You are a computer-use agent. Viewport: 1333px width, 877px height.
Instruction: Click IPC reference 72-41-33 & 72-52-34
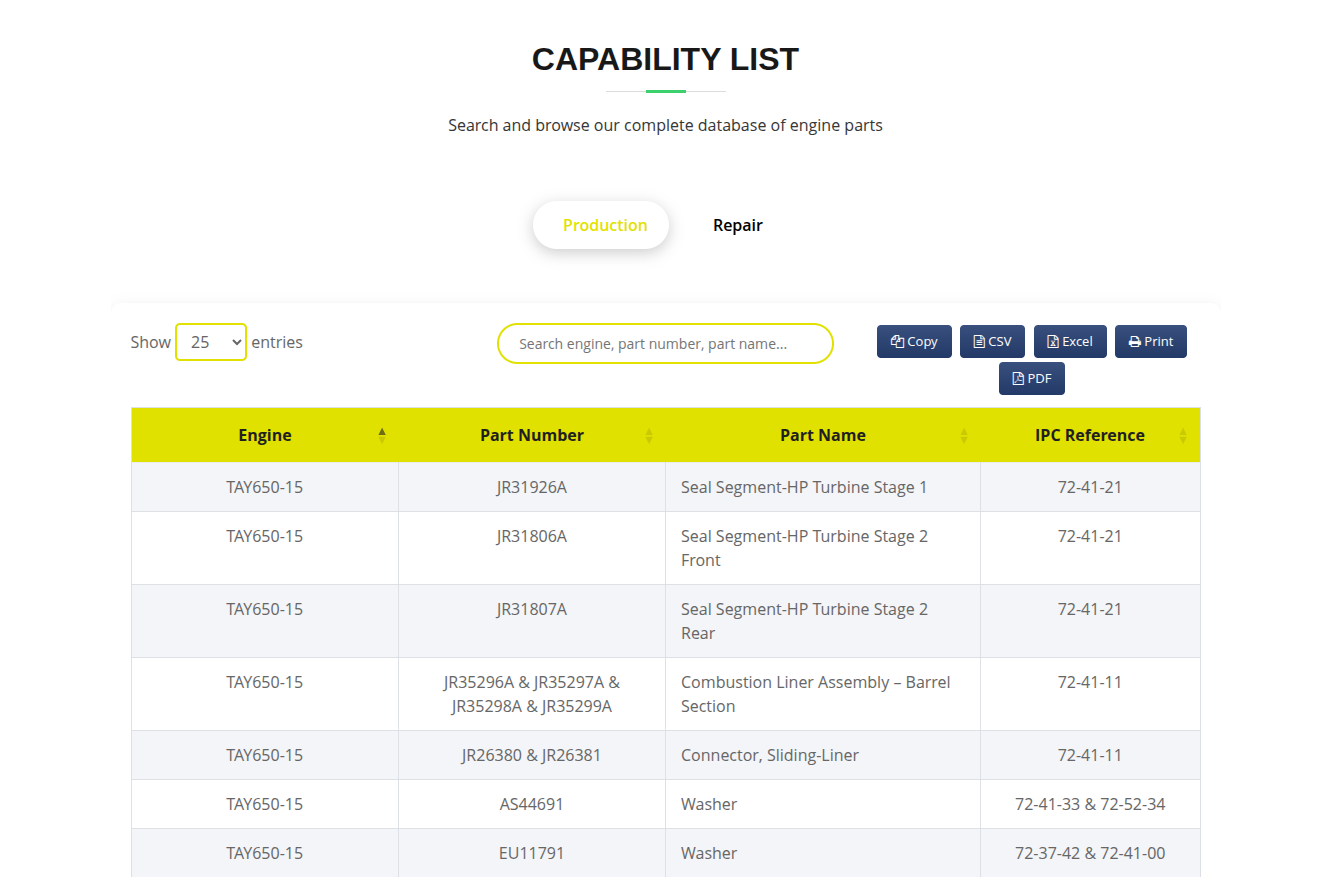pyautogui.click(x=1090, y=804)
